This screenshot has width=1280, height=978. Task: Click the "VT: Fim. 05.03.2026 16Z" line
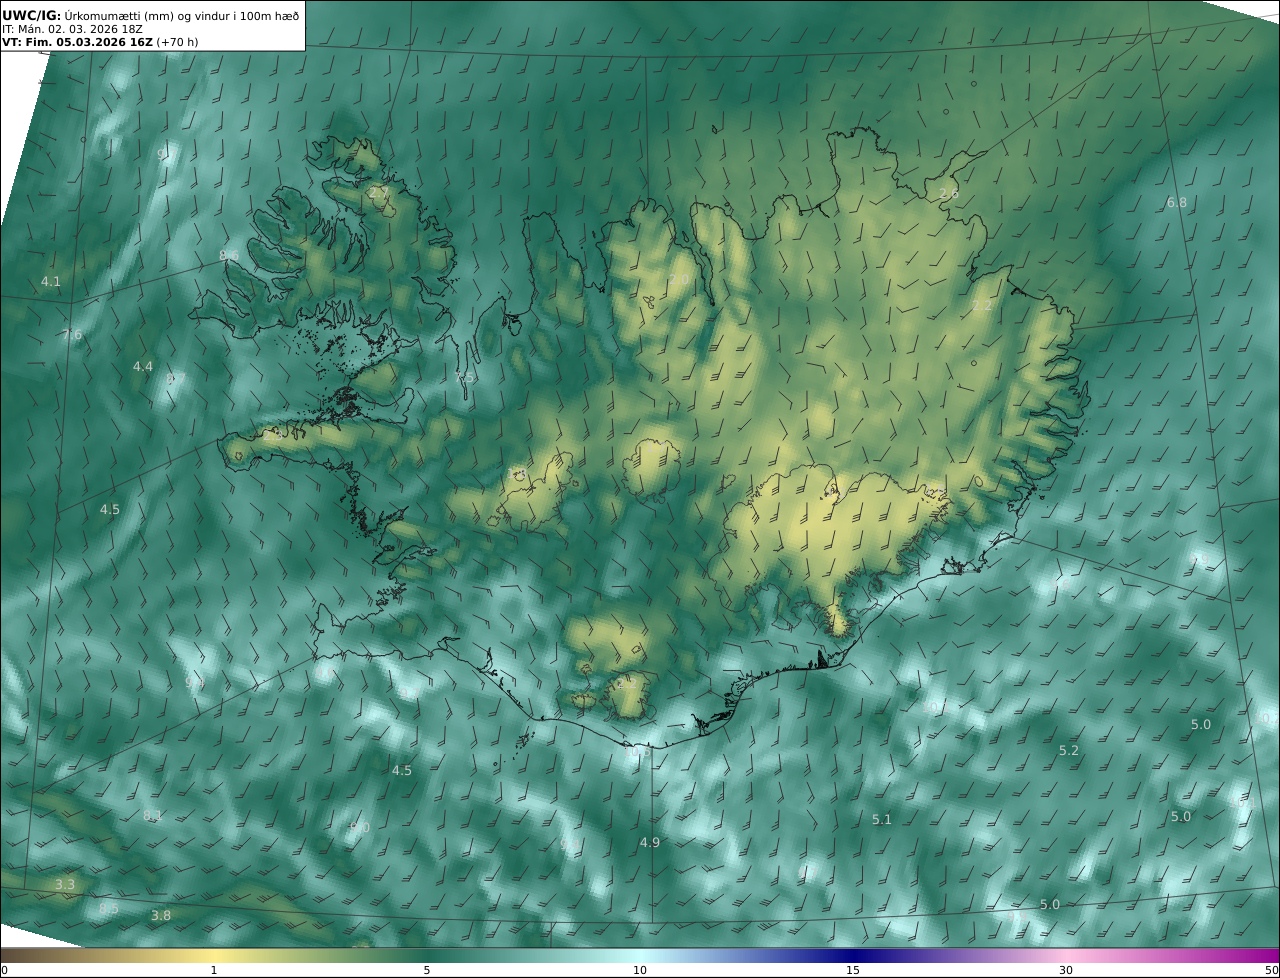[x=100, y=43]
